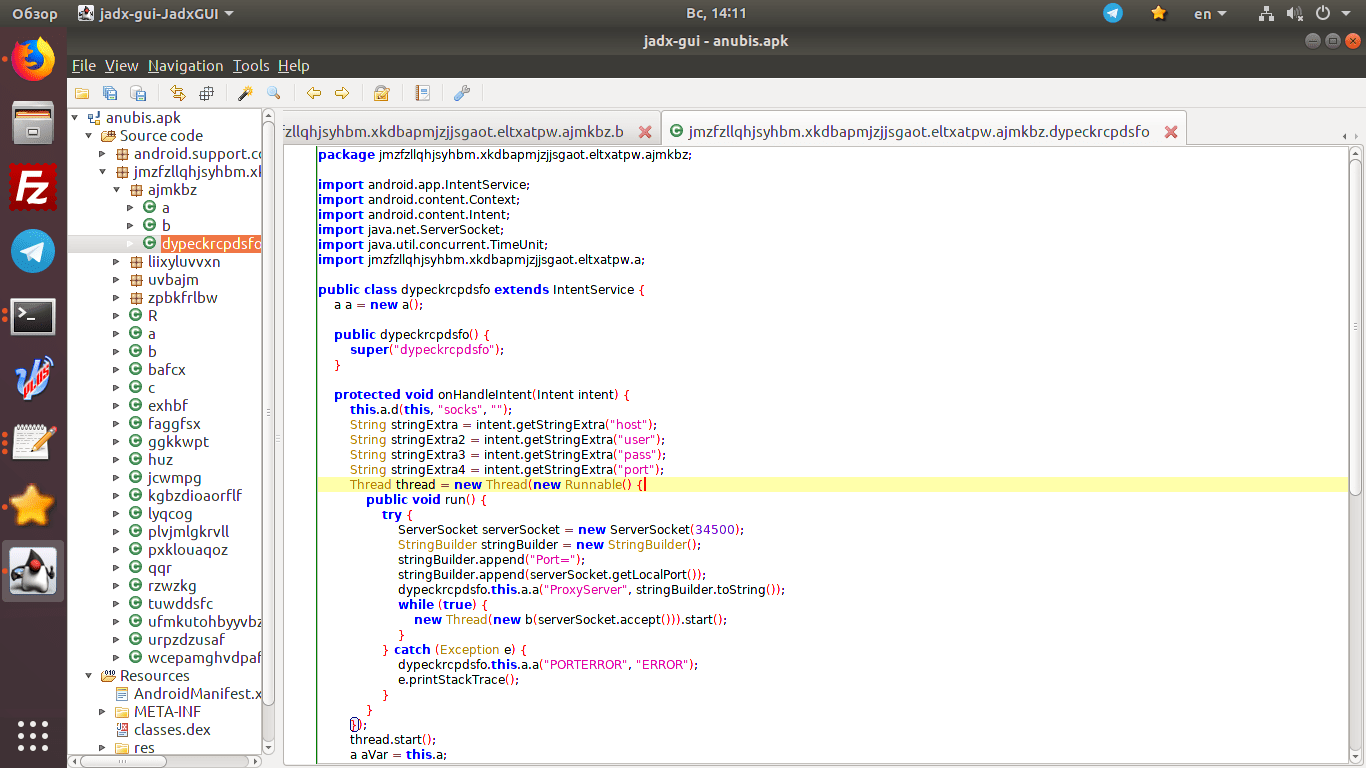This screenshot has height=768, width=1366.
Task: Collapse the Source code tree node
Action: [88, 136]
